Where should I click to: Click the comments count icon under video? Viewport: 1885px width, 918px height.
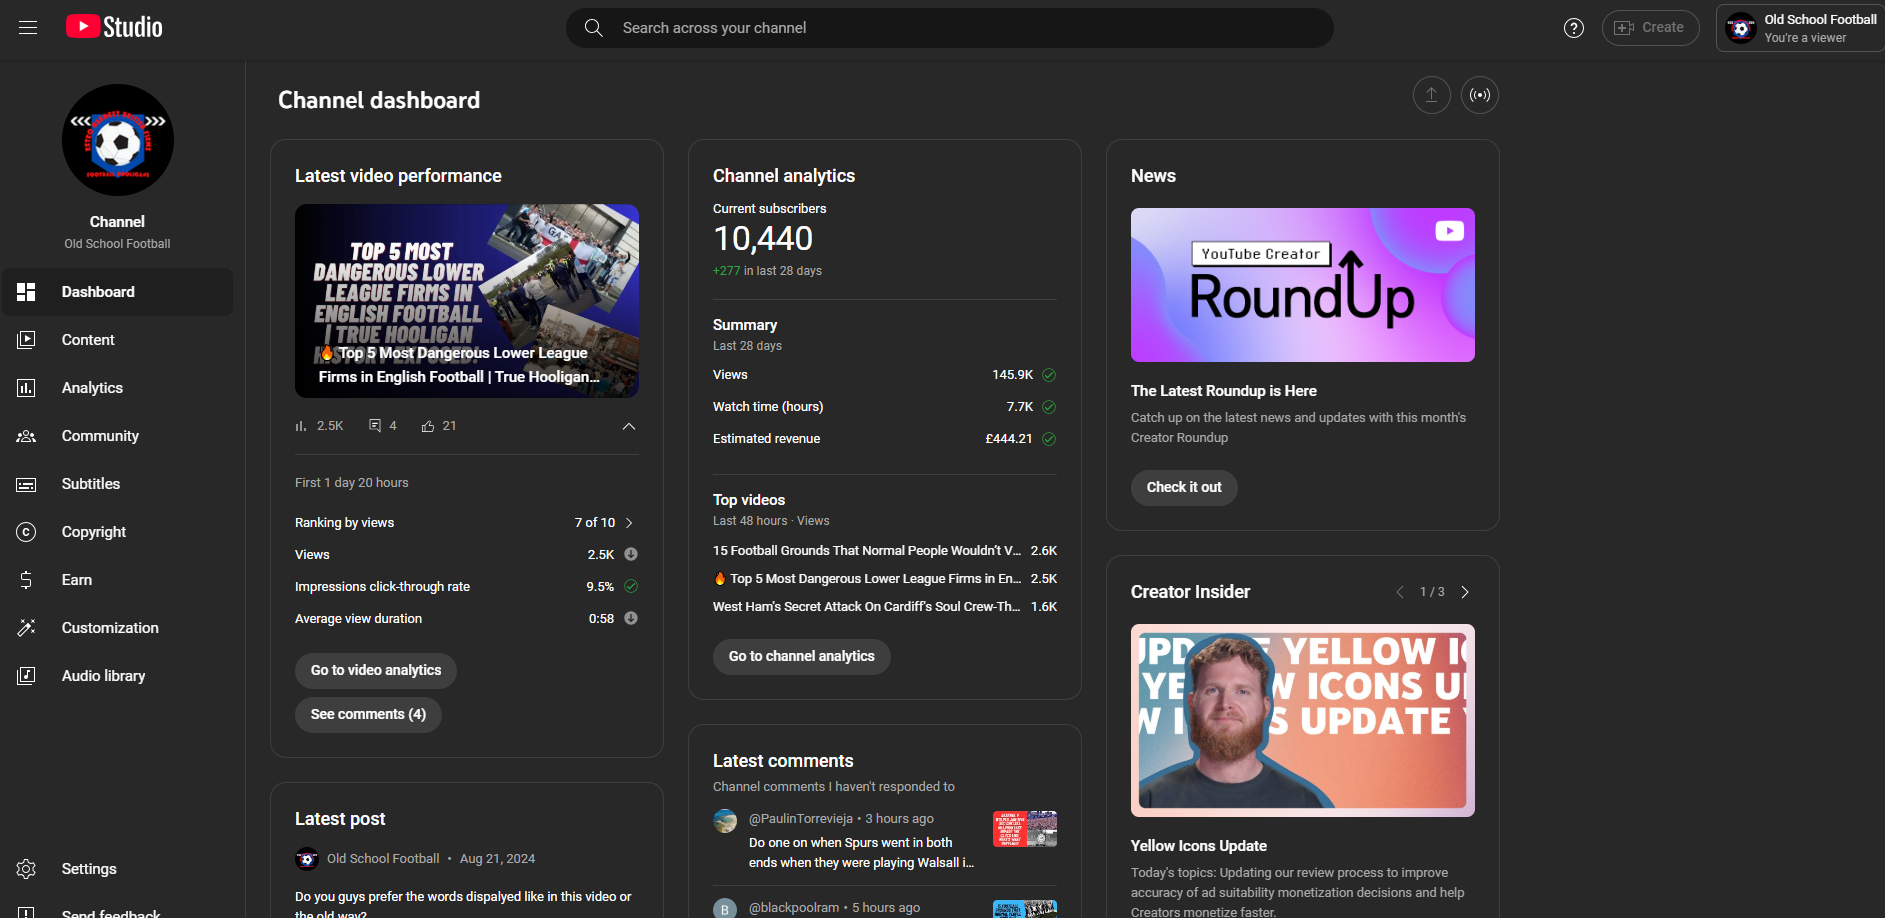pos(375,426)
